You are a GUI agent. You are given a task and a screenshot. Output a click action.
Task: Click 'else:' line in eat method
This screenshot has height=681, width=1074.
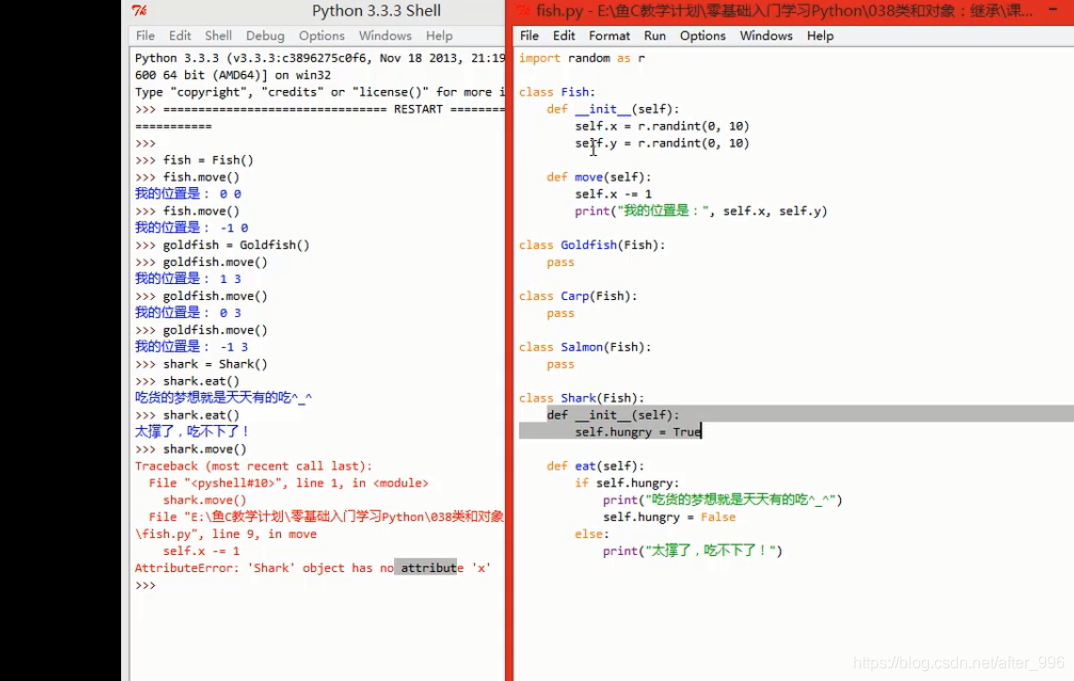point(592,534)
